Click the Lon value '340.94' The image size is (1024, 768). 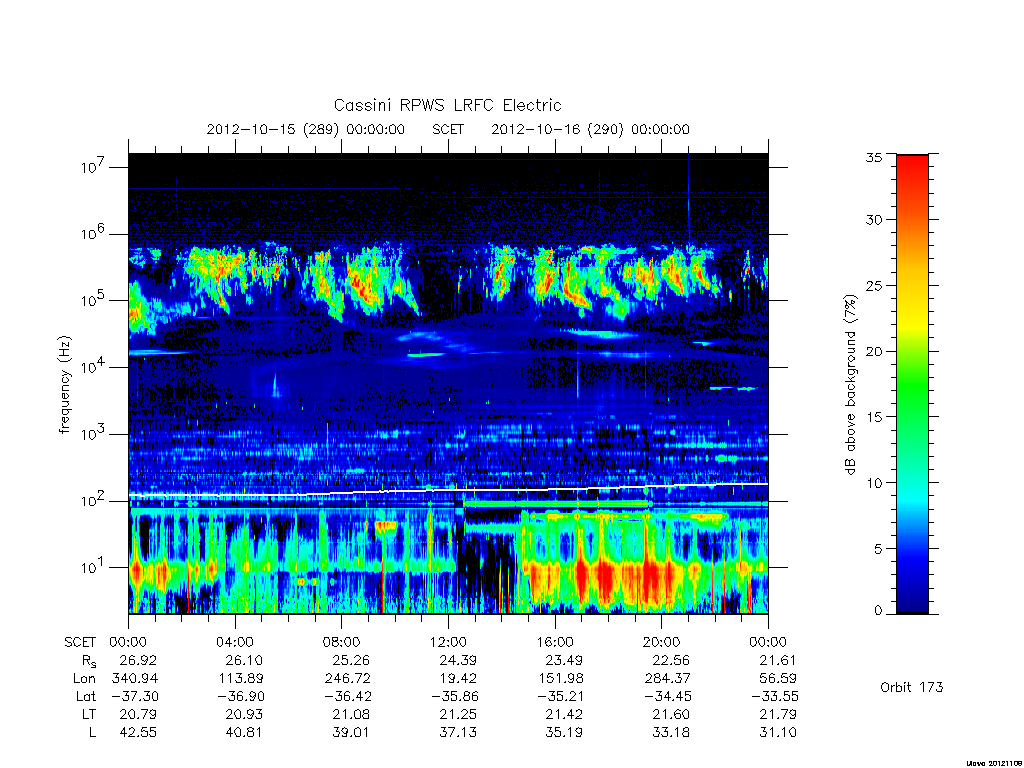coord(135,679)
